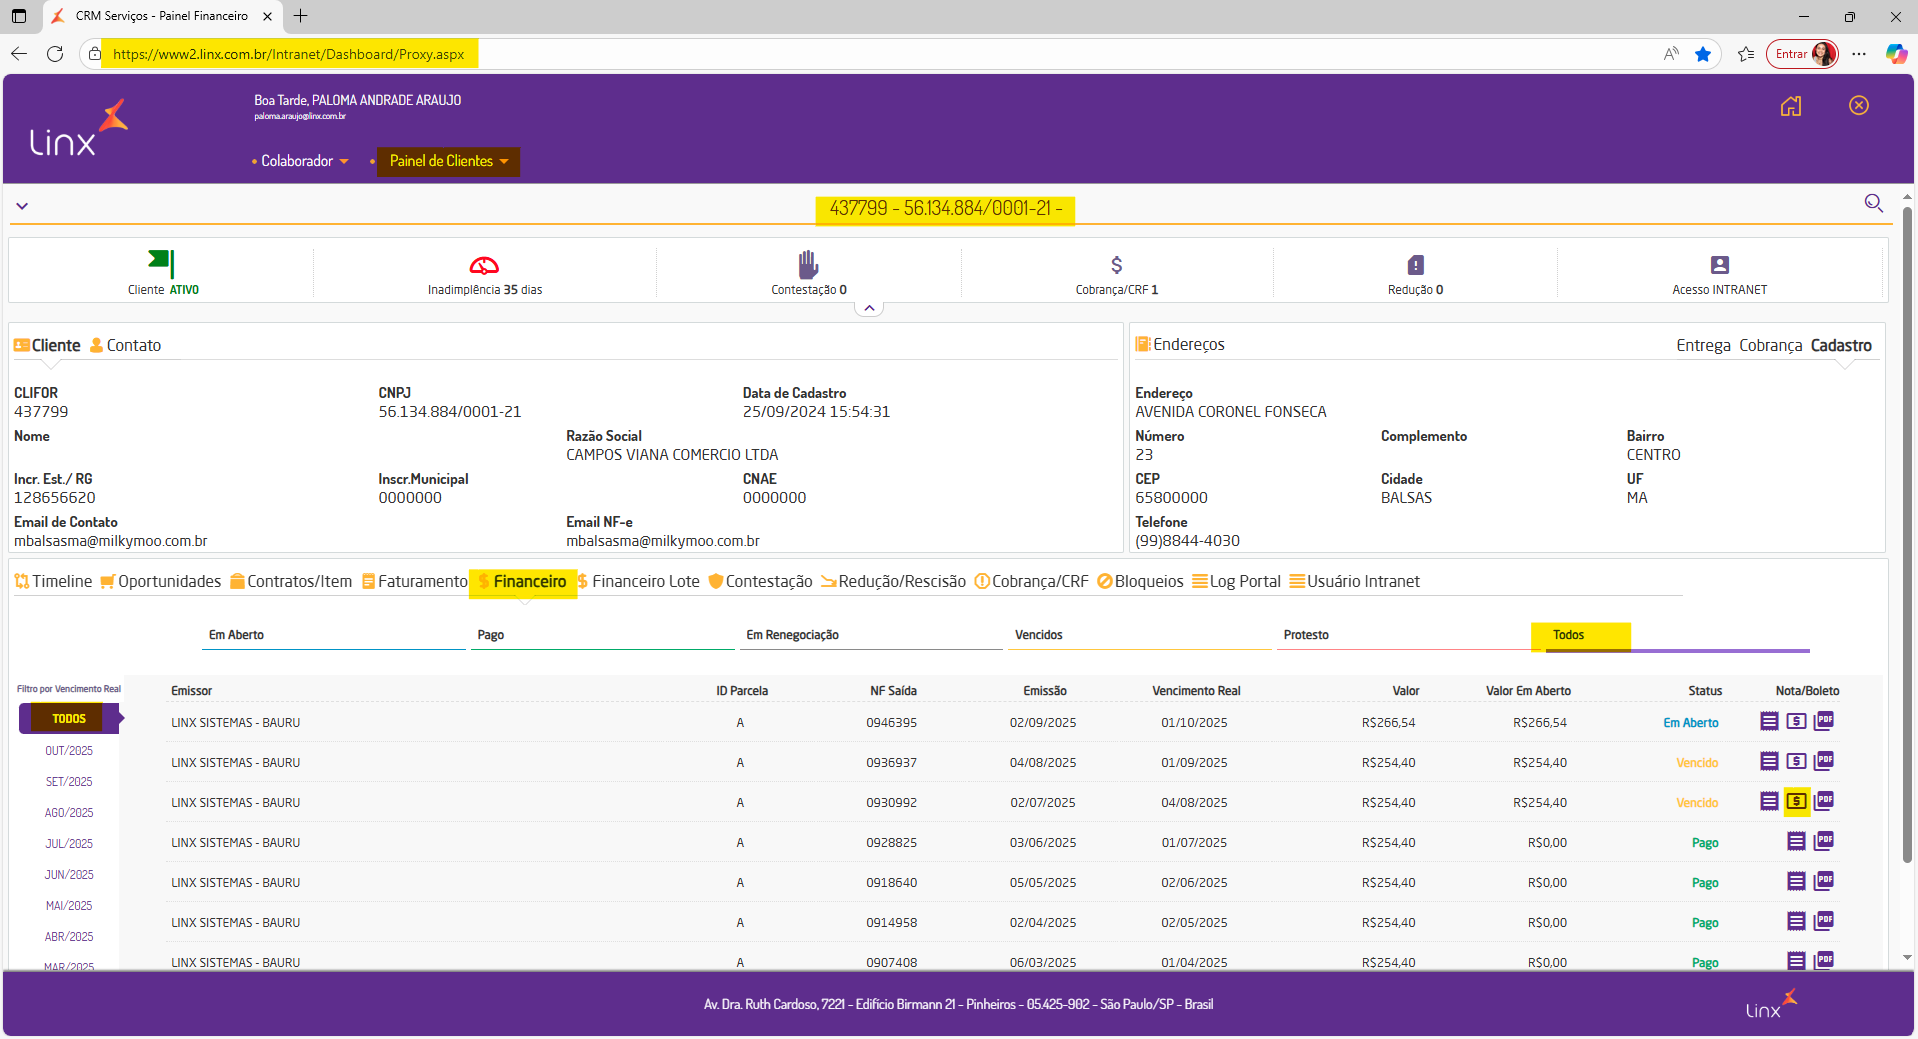Filter titles by Protesto

[x=1409, y=635]
